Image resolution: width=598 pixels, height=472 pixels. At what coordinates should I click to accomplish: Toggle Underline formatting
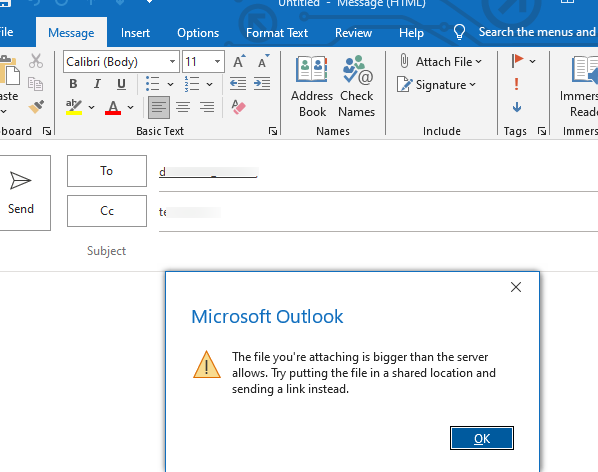pos(121,84)
